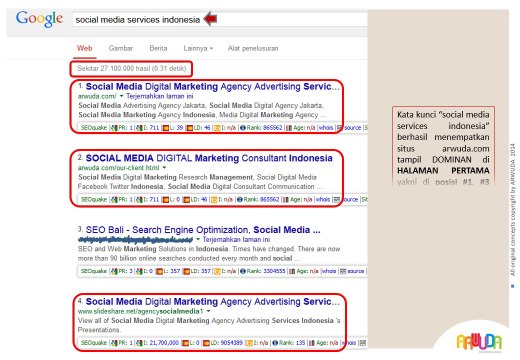Click links icon before L: 0 under our-client.html
This screenshot has height=360, width=520.
[x=165, y=200]
